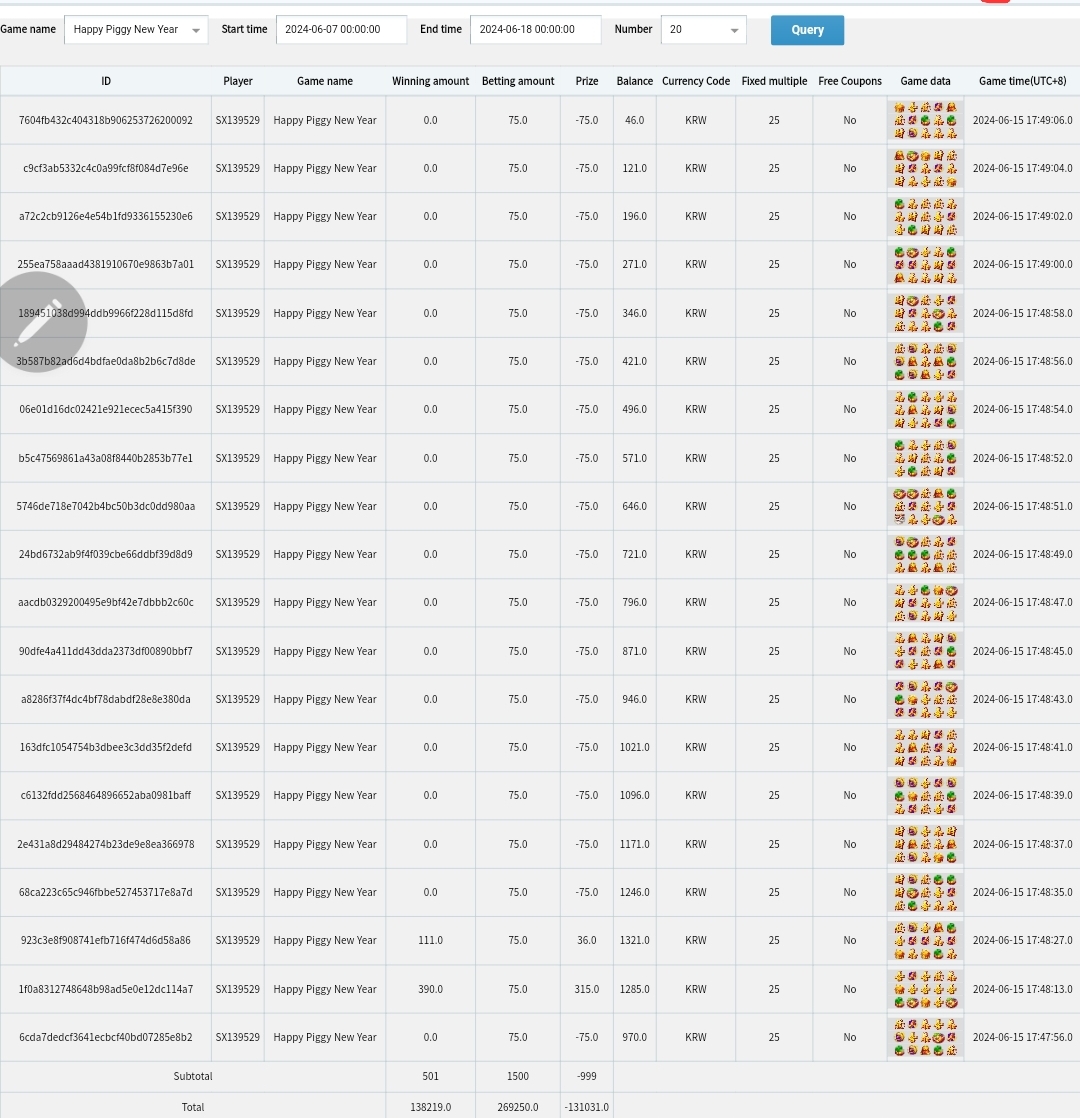The height and width of the screenshot is (1118, 1080).
Task: Click the Start time input field
Action: click(x=341, y=30)
